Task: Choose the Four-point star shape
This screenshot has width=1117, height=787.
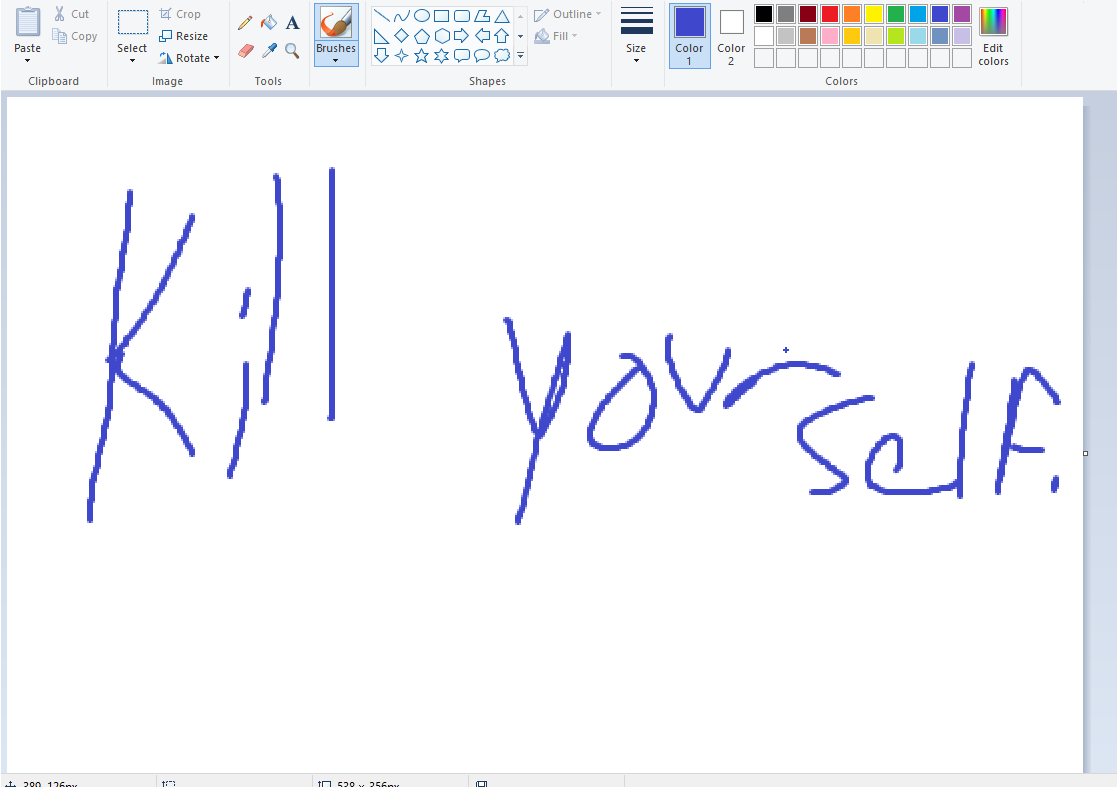Action: point(401,56)
